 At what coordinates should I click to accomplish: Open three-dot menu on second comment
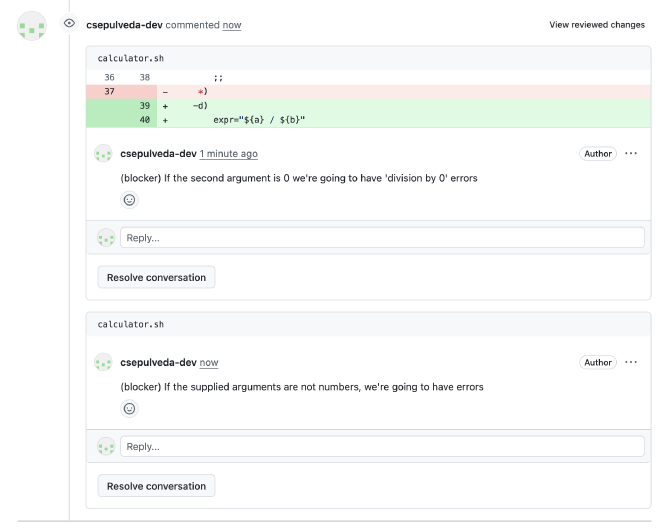pyautogui.click(x=631, y=362)
